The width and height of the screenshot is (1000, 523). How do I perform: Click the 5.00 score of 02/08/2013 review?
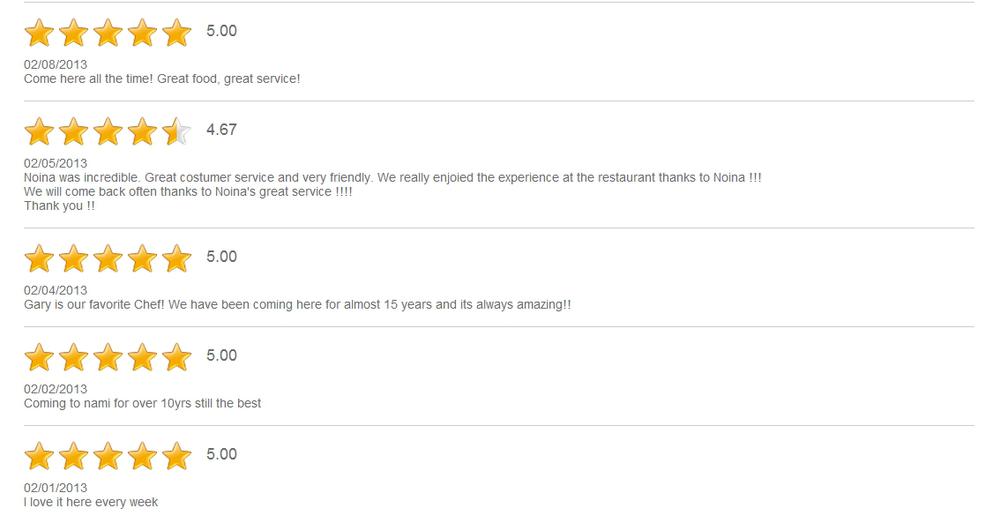click(x=221, y=31)
